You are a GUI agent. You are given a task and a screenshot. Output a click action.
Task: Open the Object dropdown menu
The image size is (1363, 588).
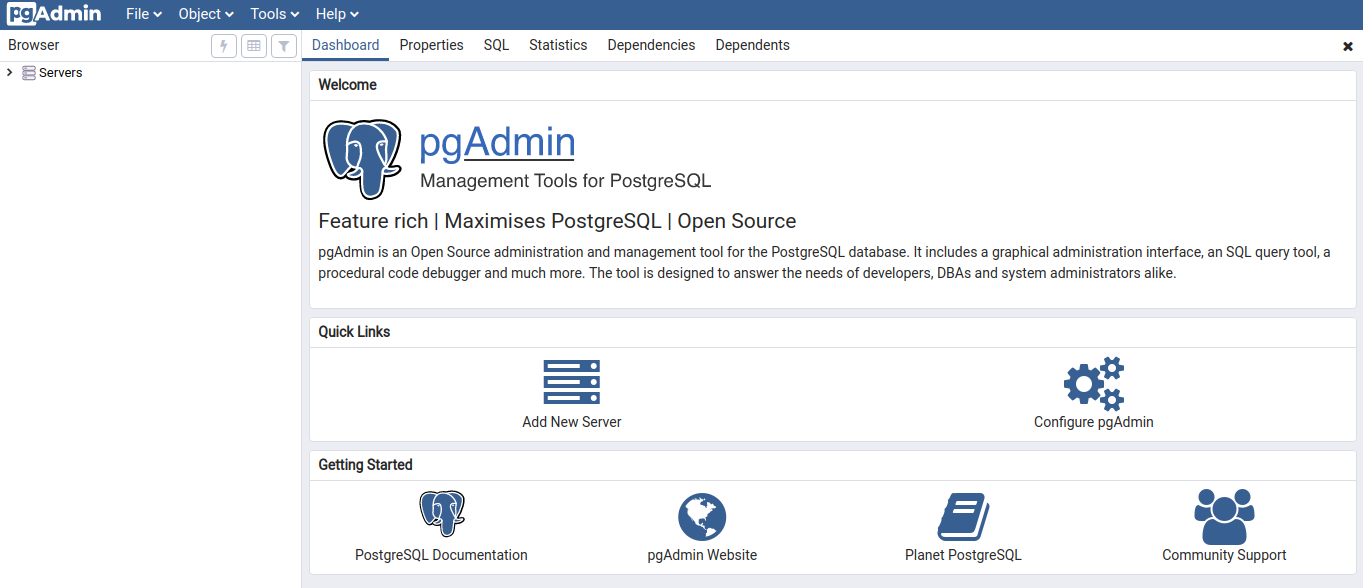[205, 13]
